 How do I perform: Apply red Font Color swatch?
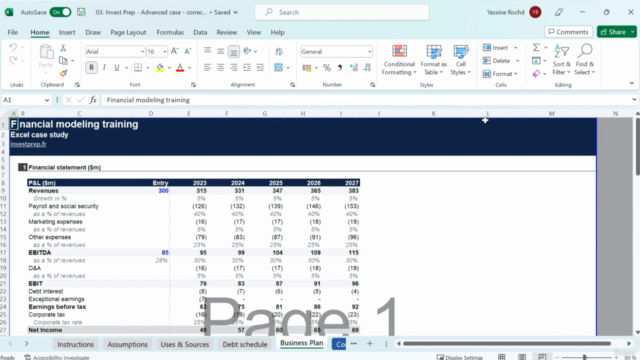tap(180, 68)
